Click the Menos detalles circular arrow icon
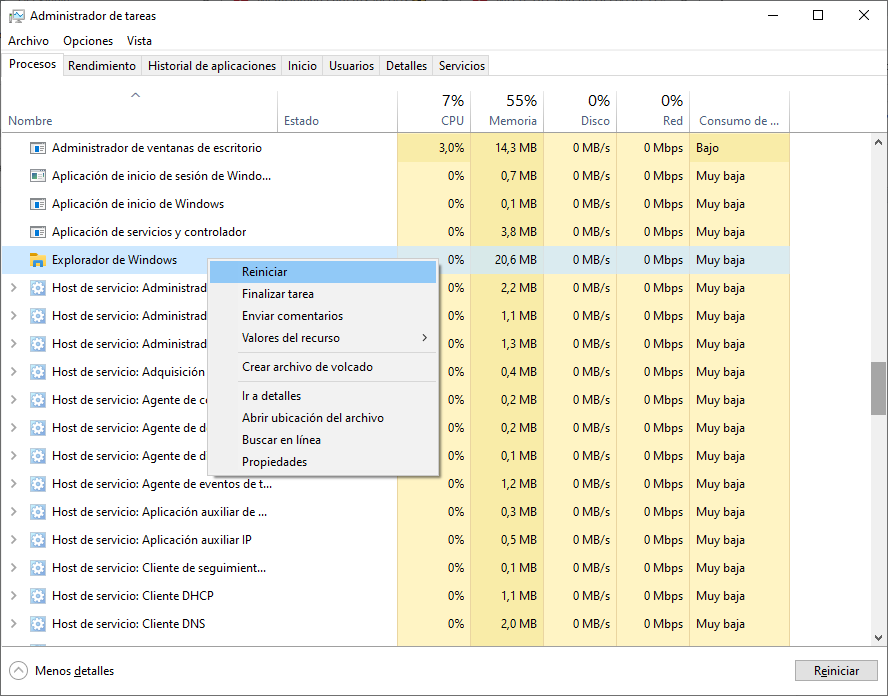This screenshot has width=888, height=696. (18, 671)
